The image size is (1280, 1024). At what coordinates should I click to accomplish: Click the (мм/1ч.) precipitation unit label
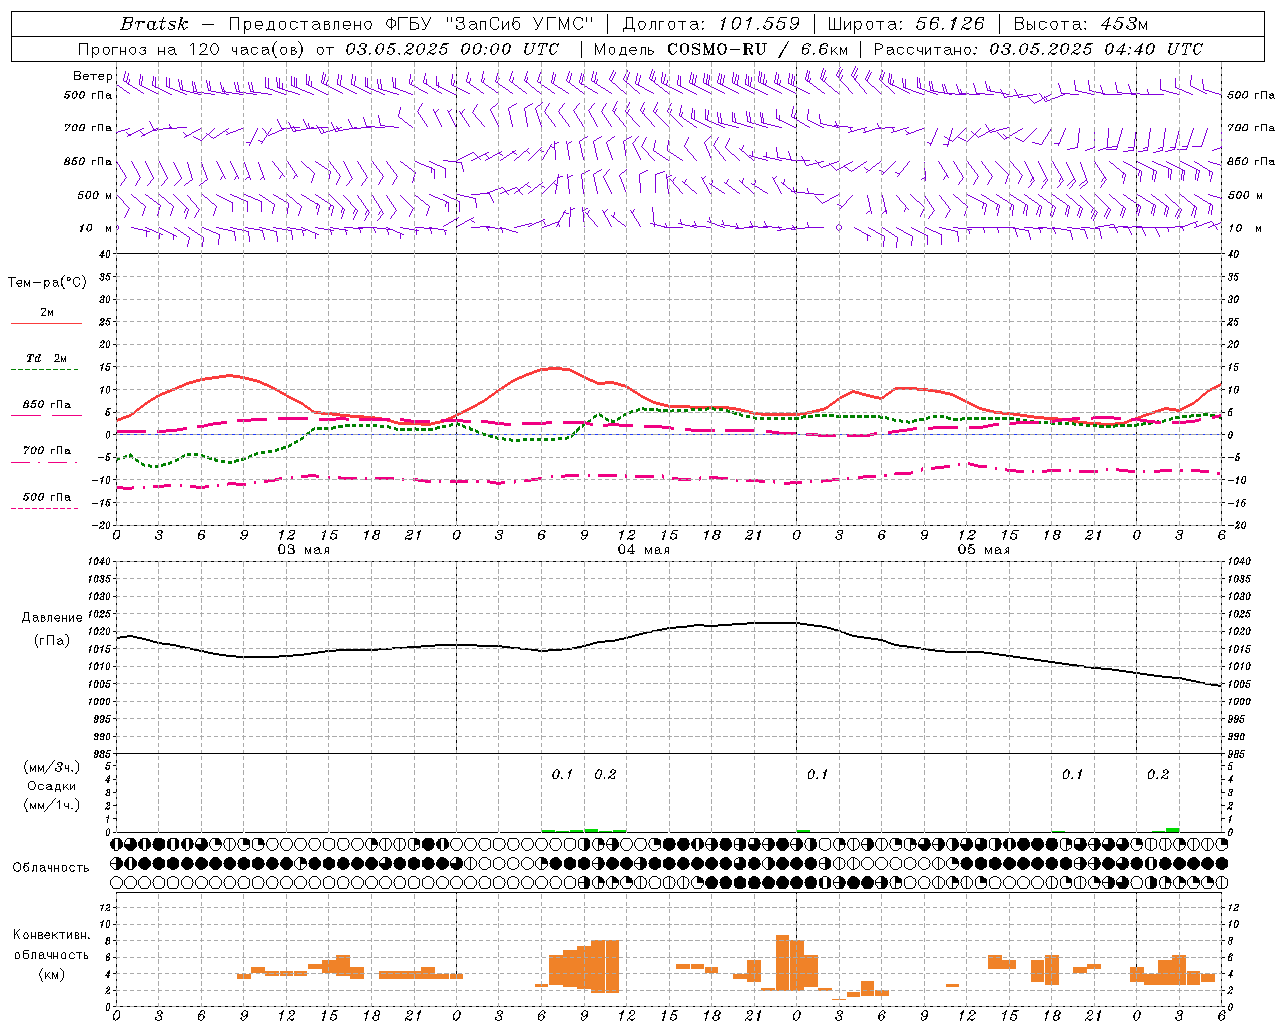(x=52, y=805)
